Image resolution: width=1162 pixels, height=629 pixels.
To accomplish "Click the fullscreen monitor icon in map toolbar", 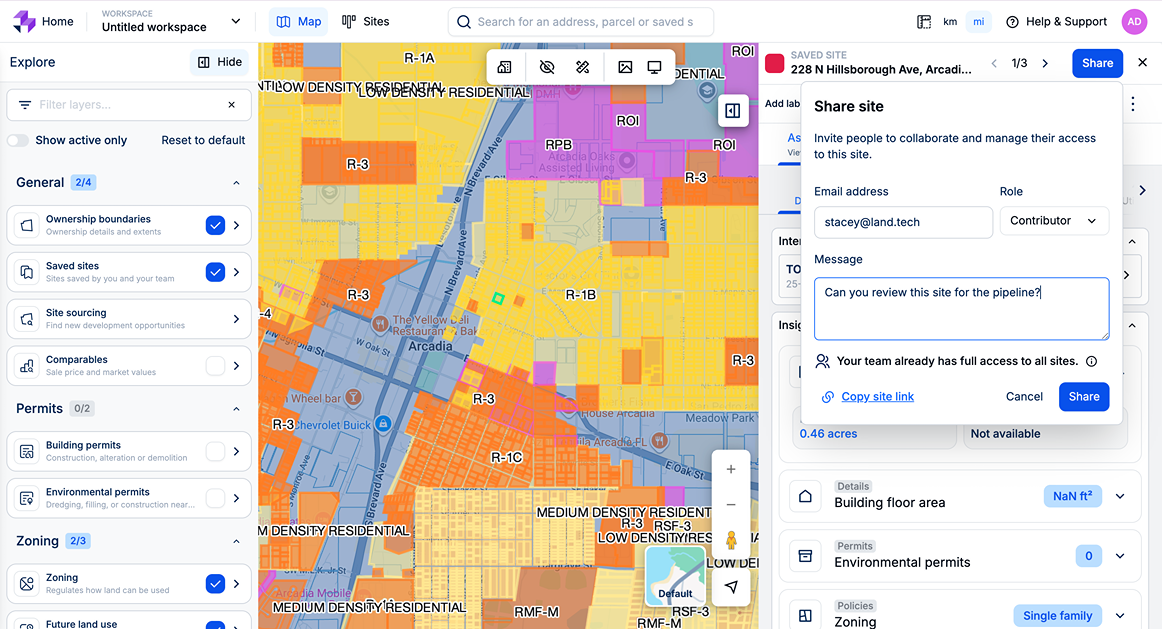I will click(655, 67).
